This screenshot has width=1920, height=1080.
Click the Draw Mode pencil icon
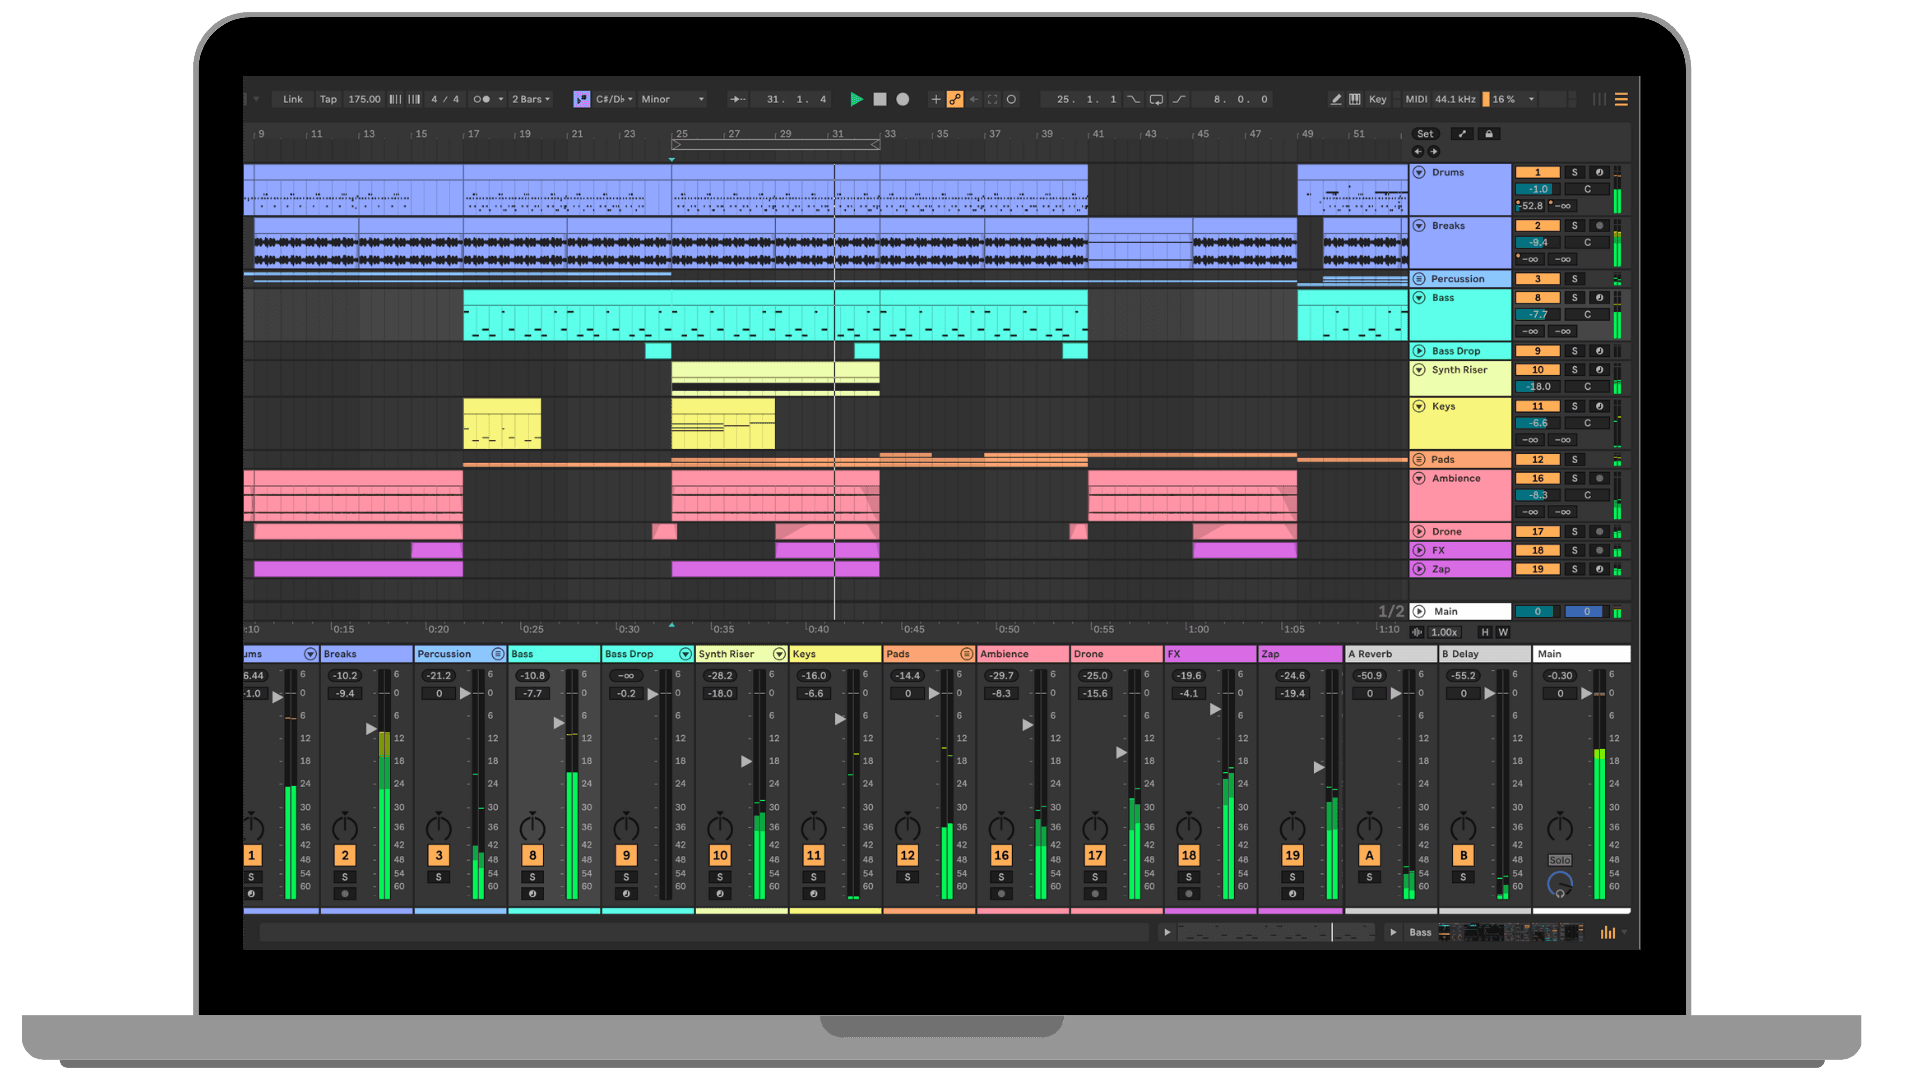[x=1335, y=99]
